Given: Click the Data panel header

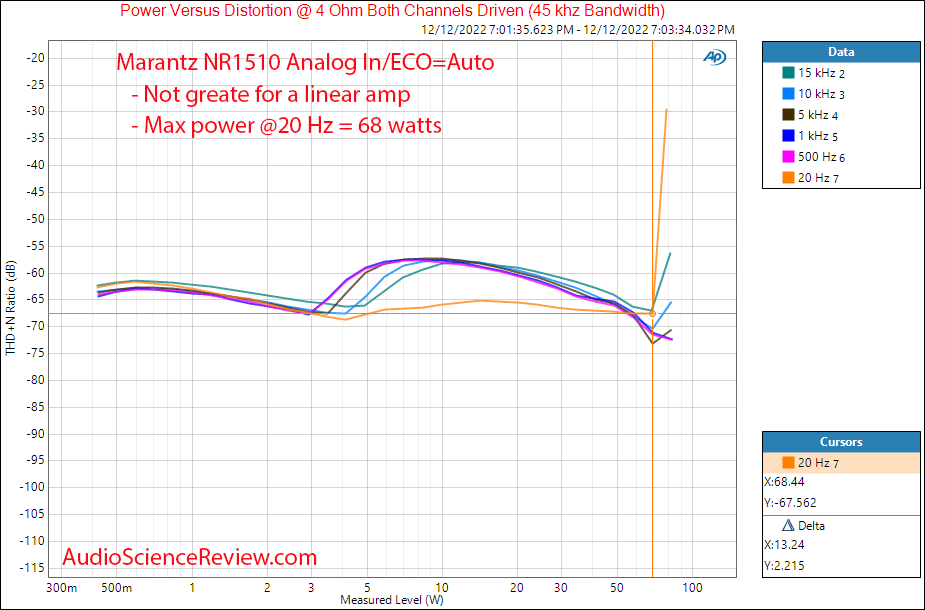Looking at the screenshot, I should (841, 52).
